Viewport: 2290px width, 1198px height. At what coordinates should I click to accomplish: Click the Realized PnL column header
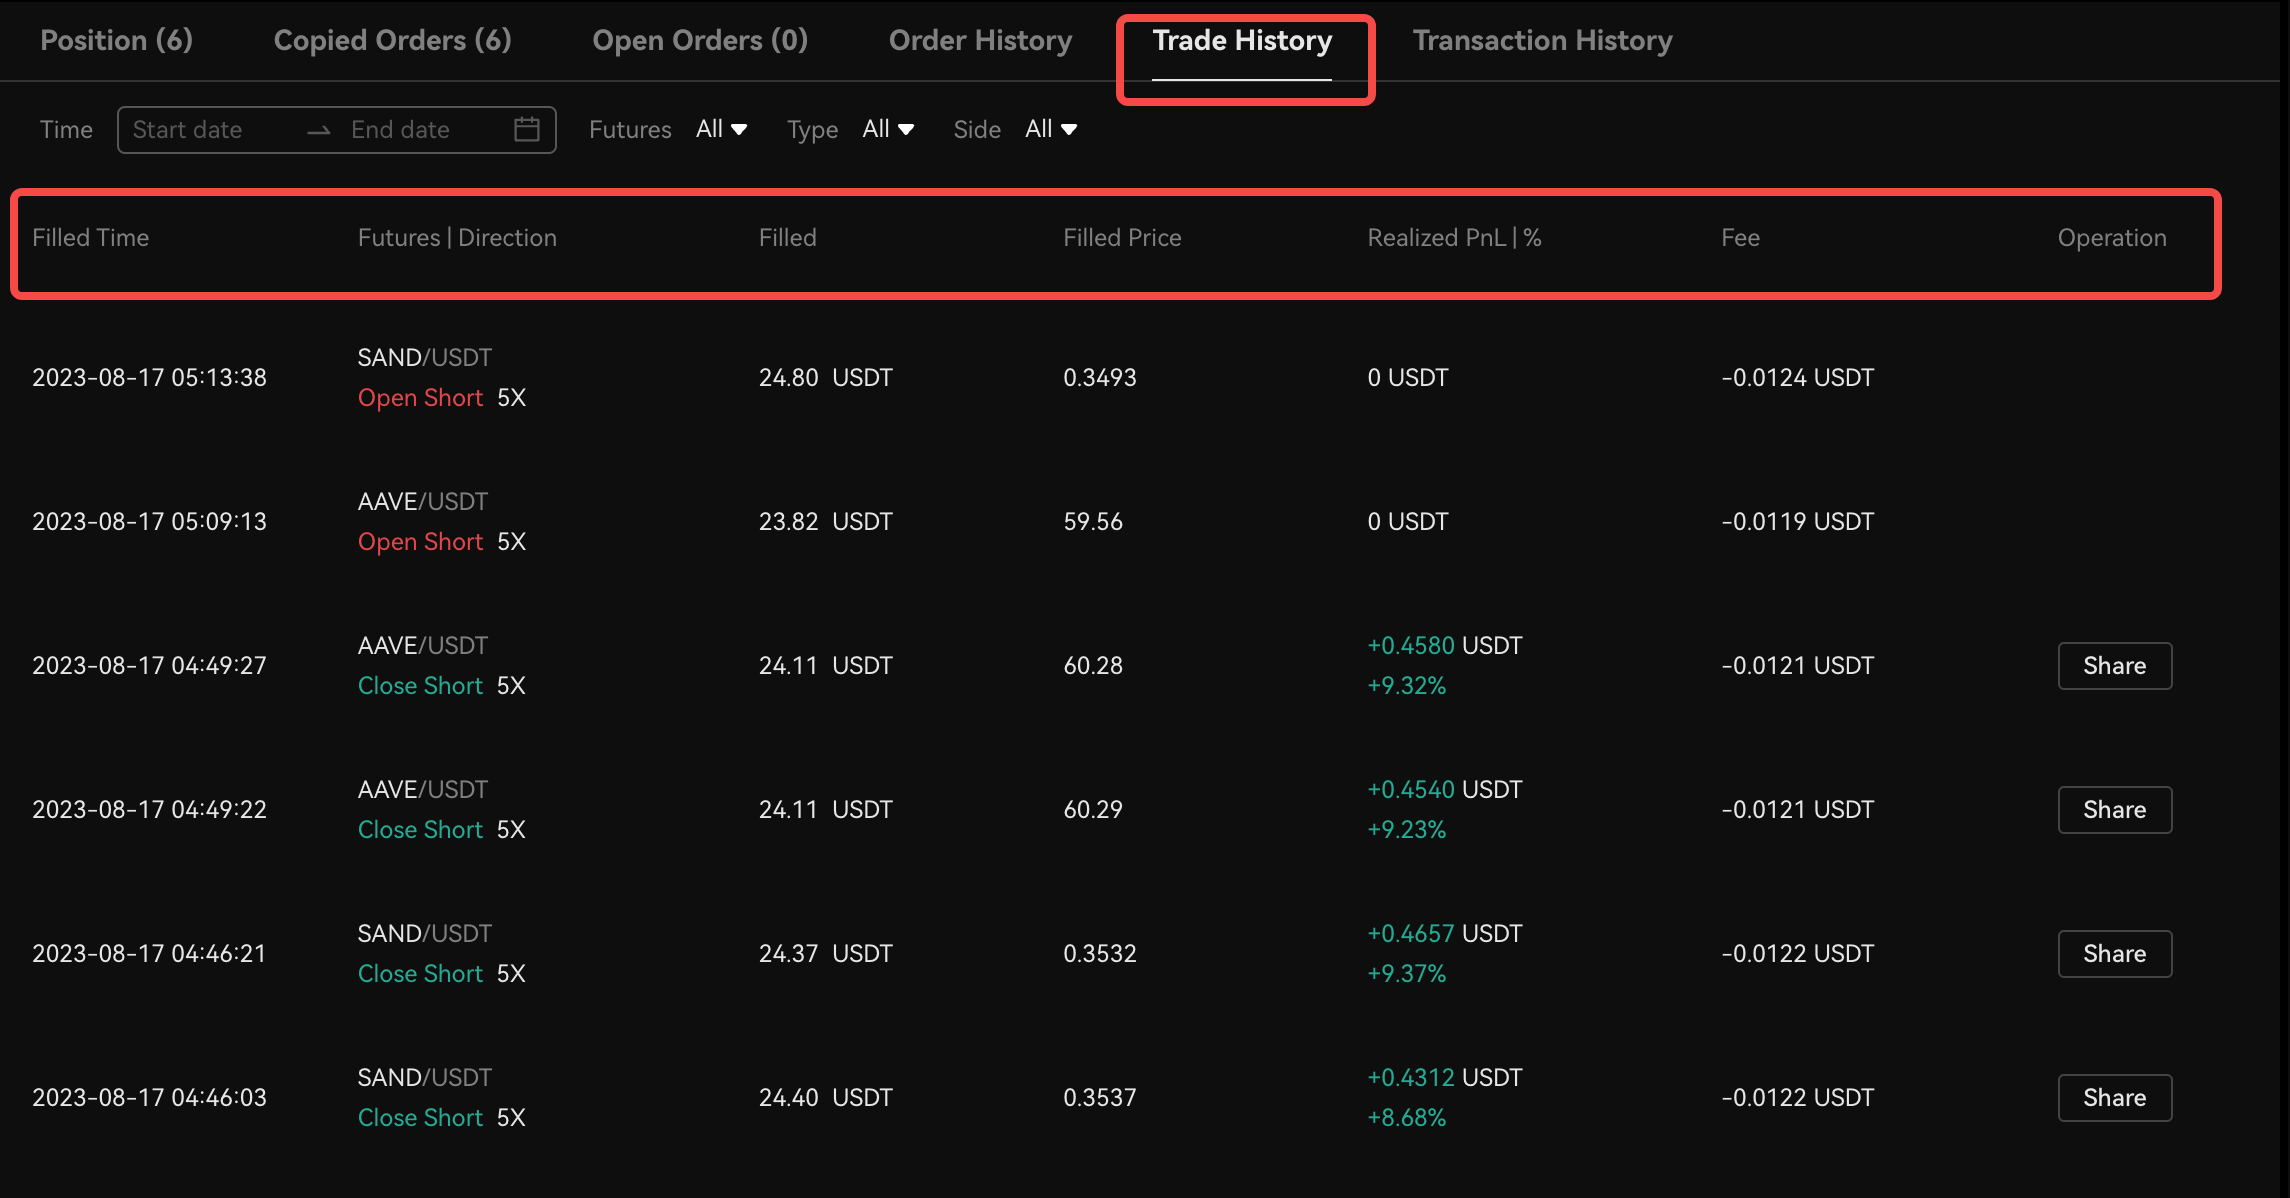1453,238
